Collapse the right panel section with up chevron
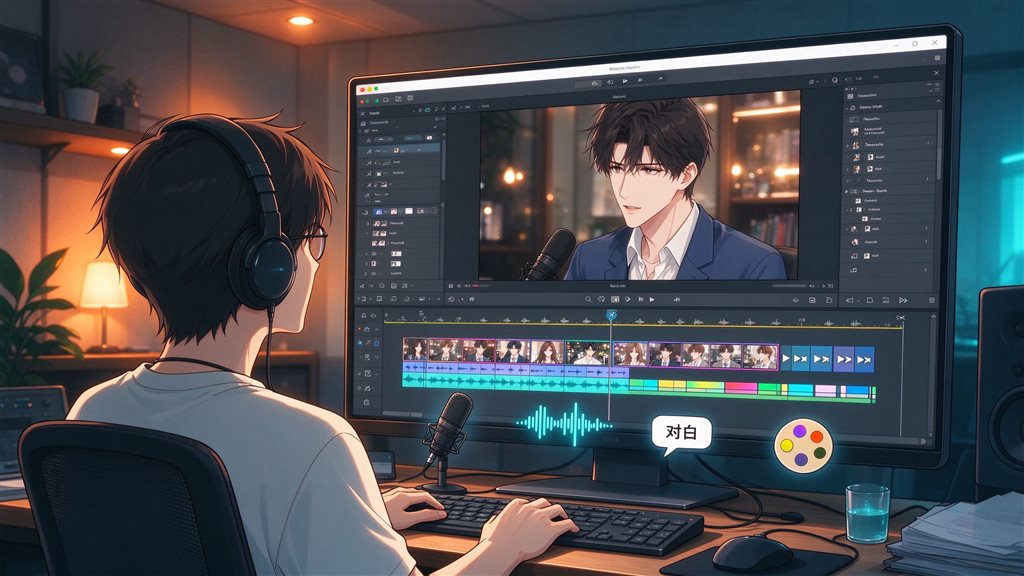 (x=938, y=102)
